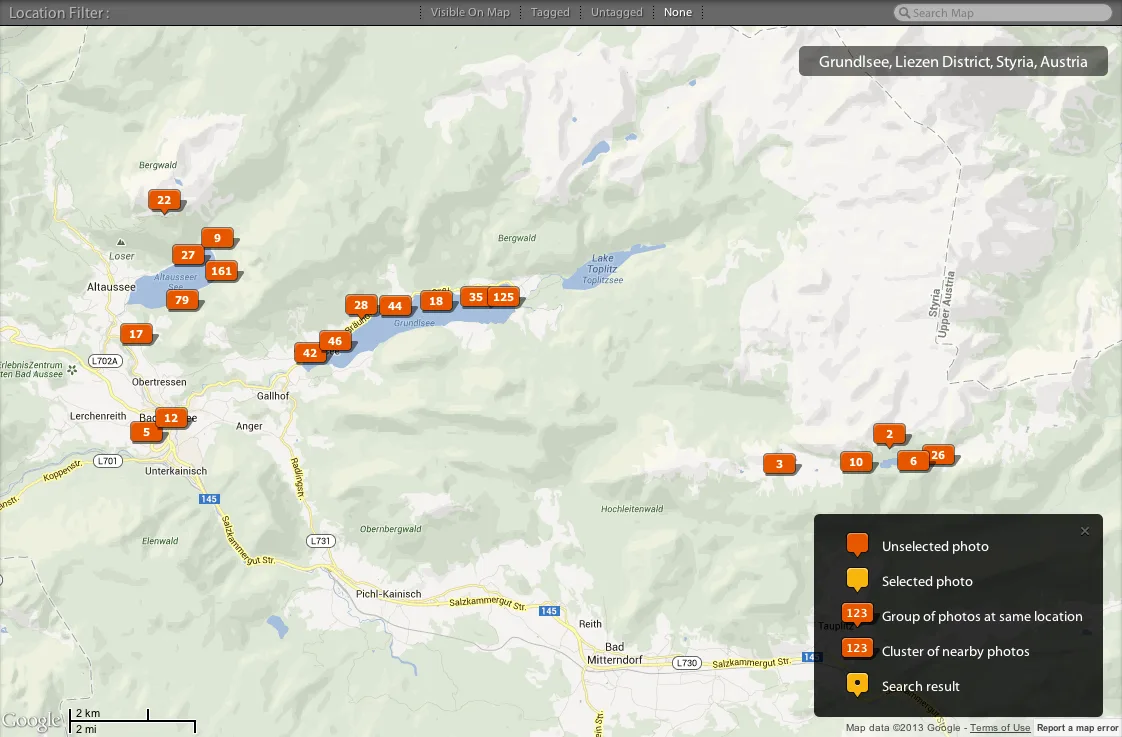
Task: Click the Unselected photo legend icon
Action: 857,545
